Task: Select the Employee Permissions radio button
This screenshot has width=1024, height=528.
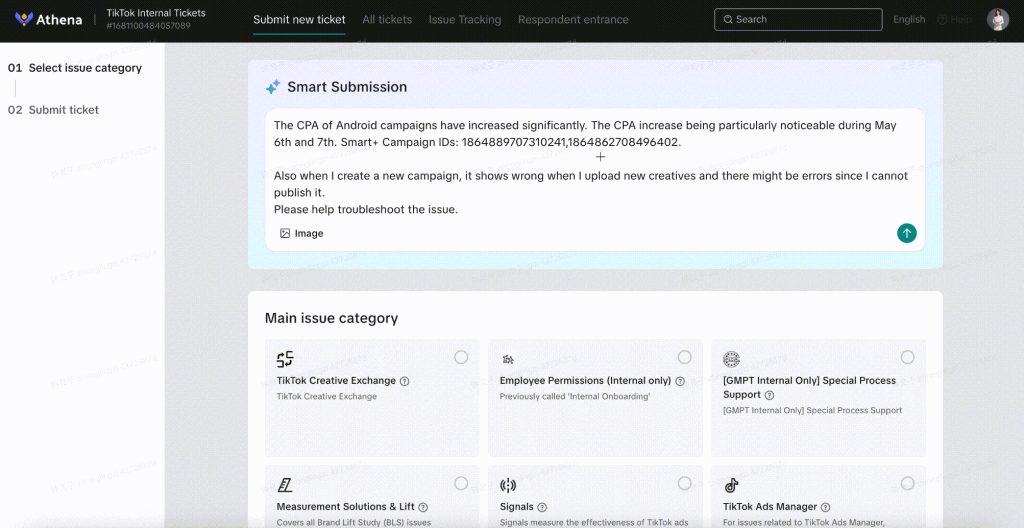Action: pos(684,357)
